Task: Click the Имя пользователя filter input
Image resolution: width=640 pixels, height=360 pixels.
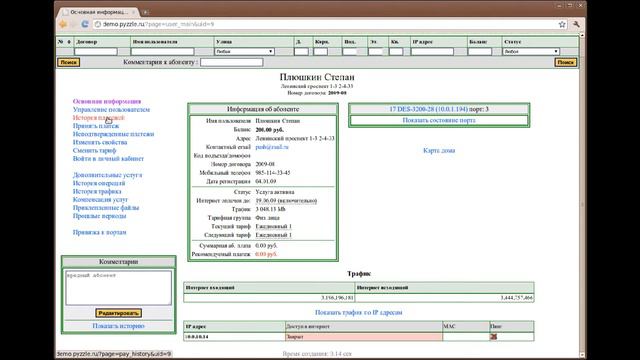Action: [162, 51]
